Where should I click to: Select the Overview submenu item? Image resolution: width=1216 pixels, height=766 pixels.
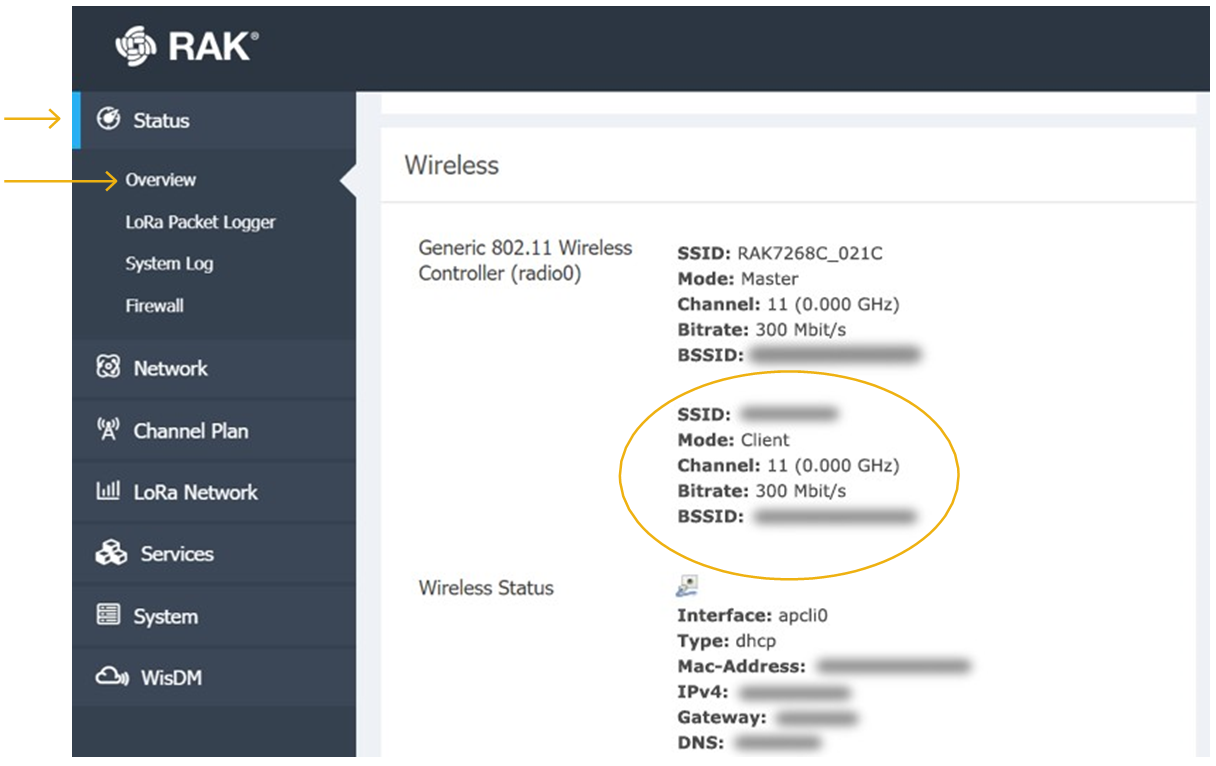161,180
